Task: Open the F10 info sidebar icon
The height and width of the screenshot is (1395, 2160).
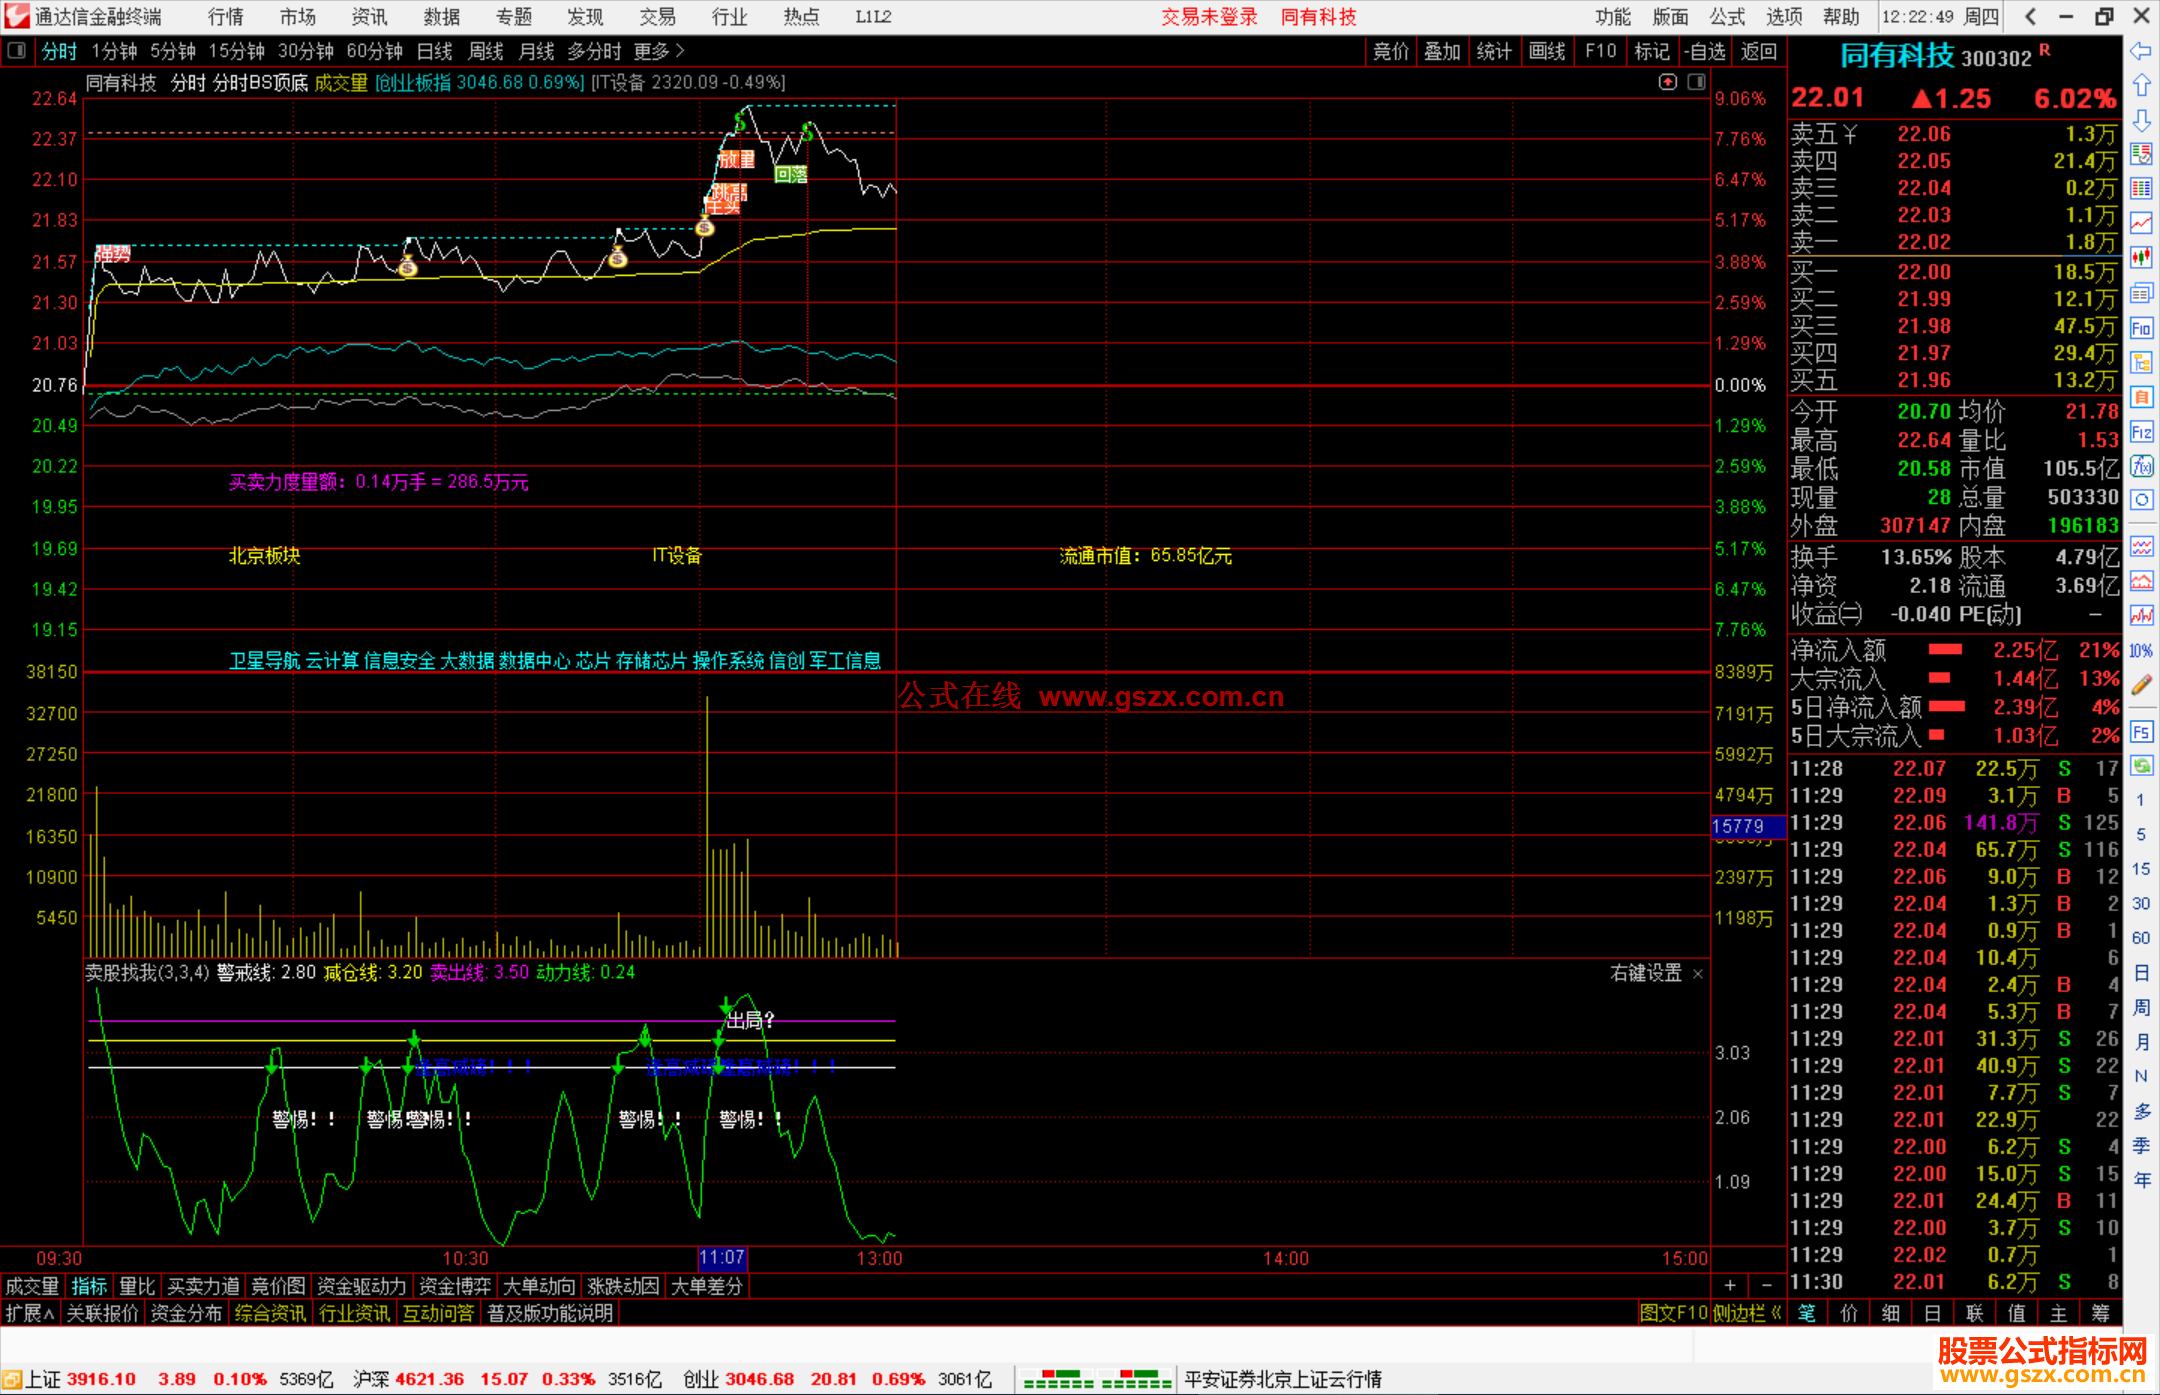Action: tap(2141, 328)
